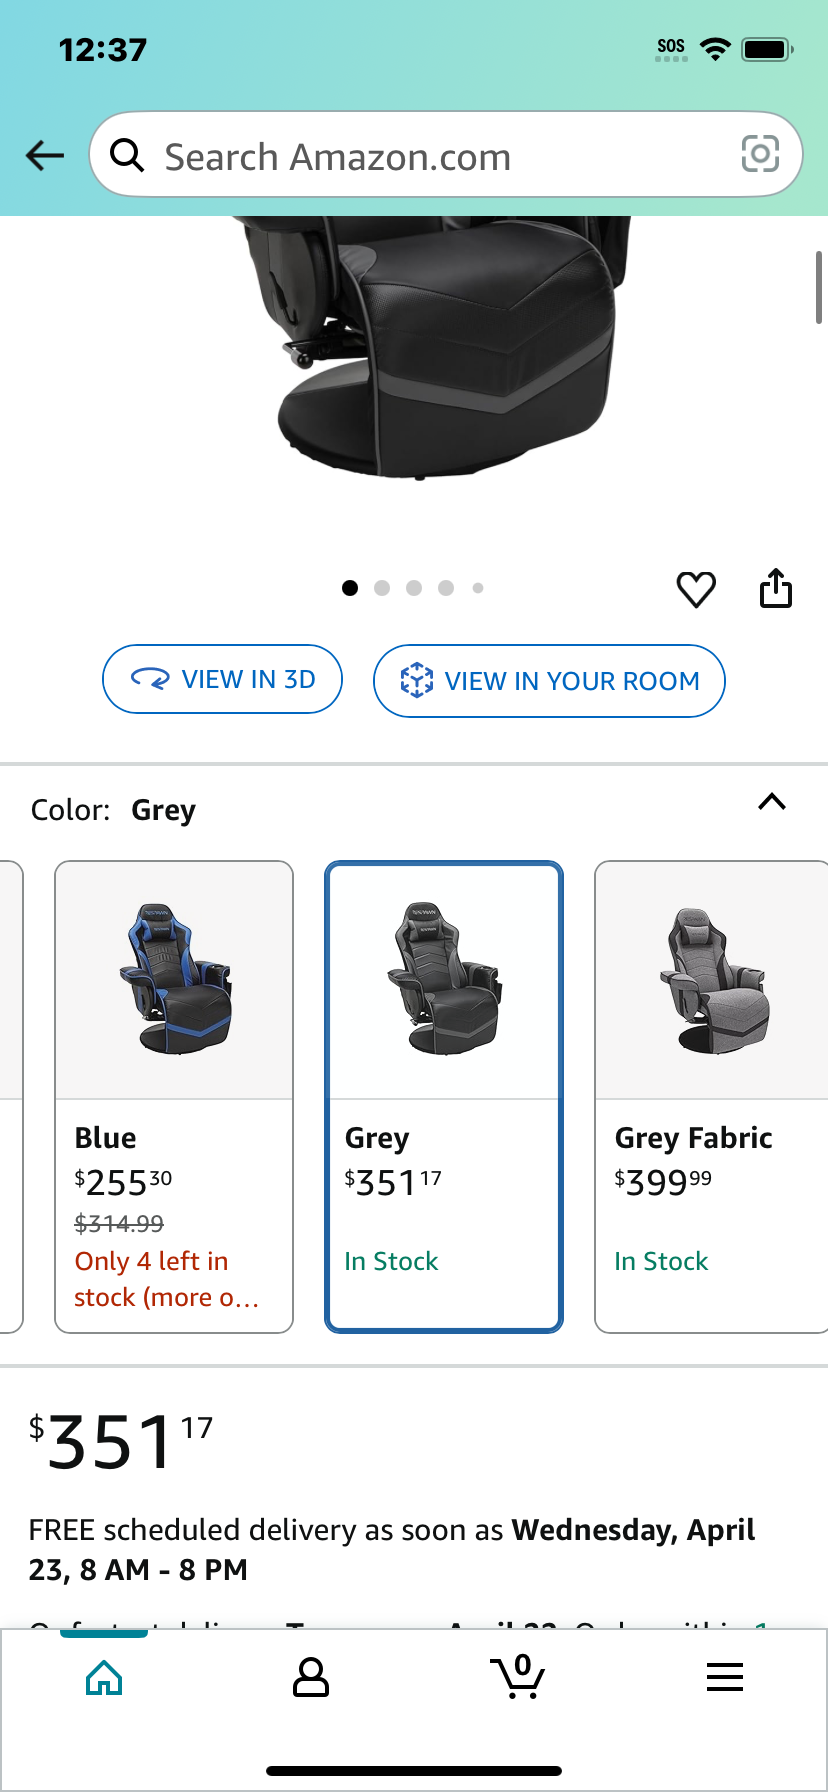Tap the search magnifier icon
This screenshot has height=1792, width=828.
coord(127,155)
